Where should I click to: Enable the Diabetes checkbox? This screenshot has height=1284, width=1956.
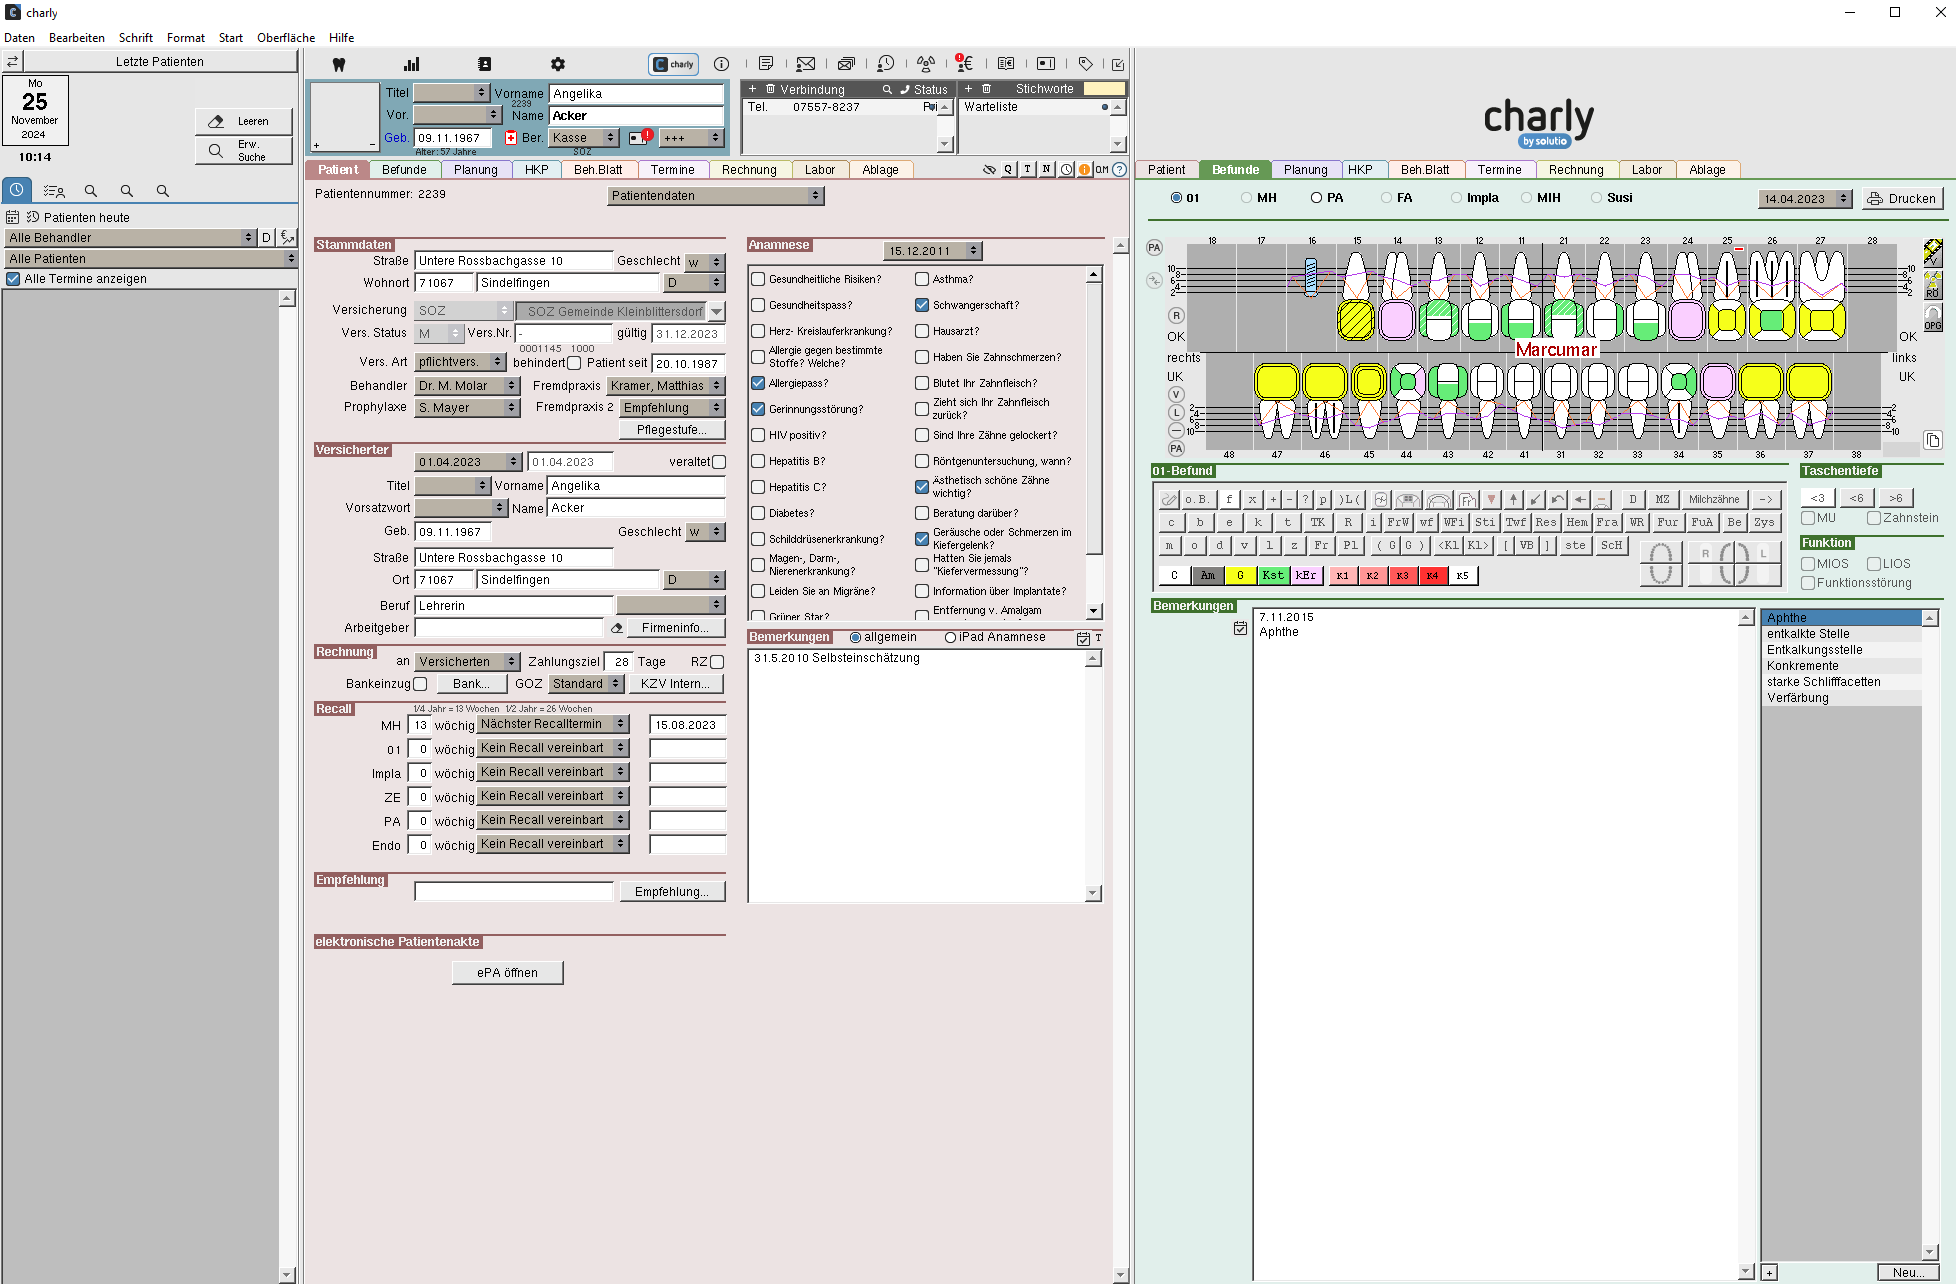(x=758, y=513)
